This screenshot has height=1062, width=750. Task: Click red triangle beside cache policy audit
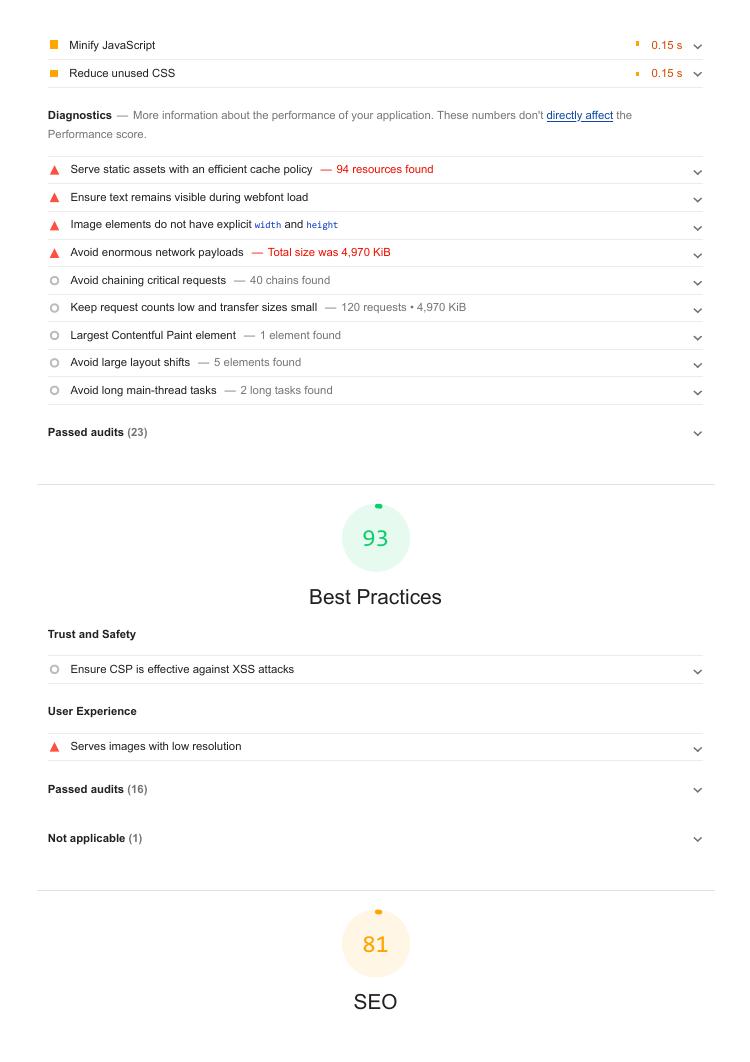(55, 170)
